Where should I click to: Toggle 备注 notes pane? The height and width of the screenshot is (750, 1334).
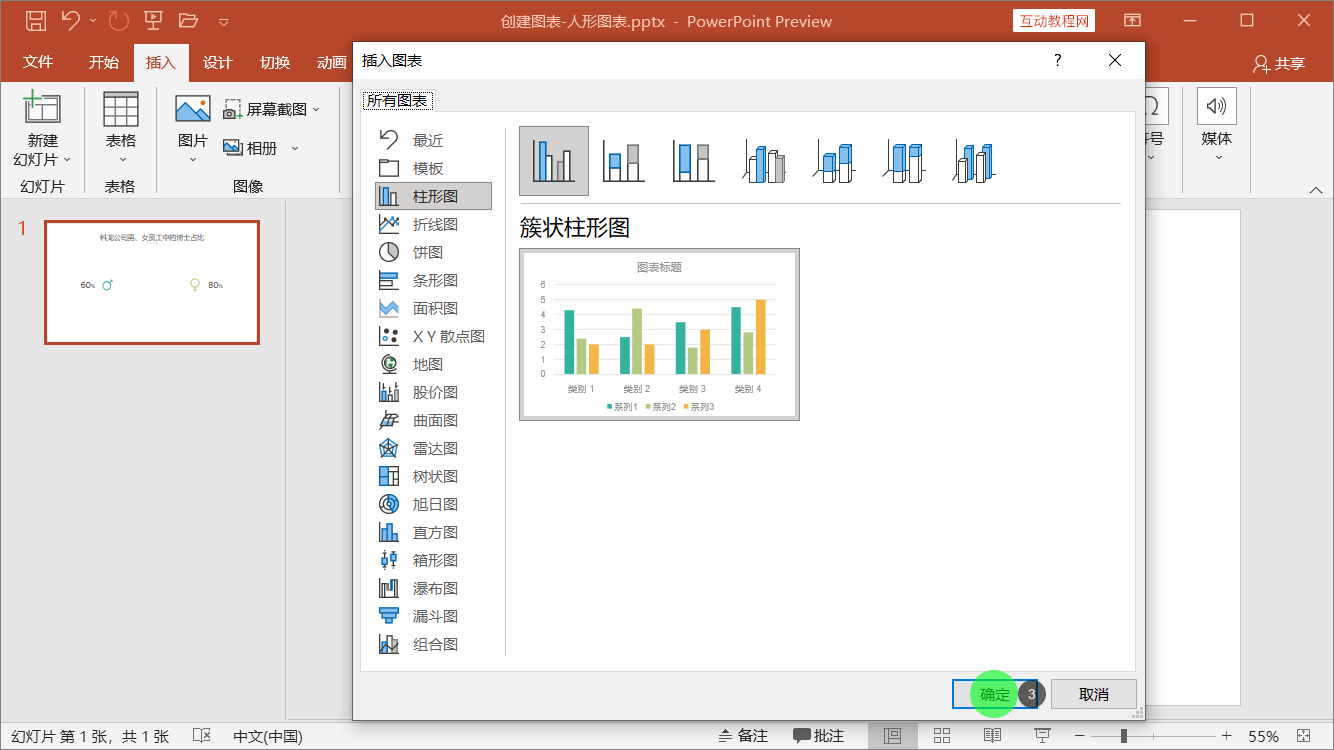(743, 736)
